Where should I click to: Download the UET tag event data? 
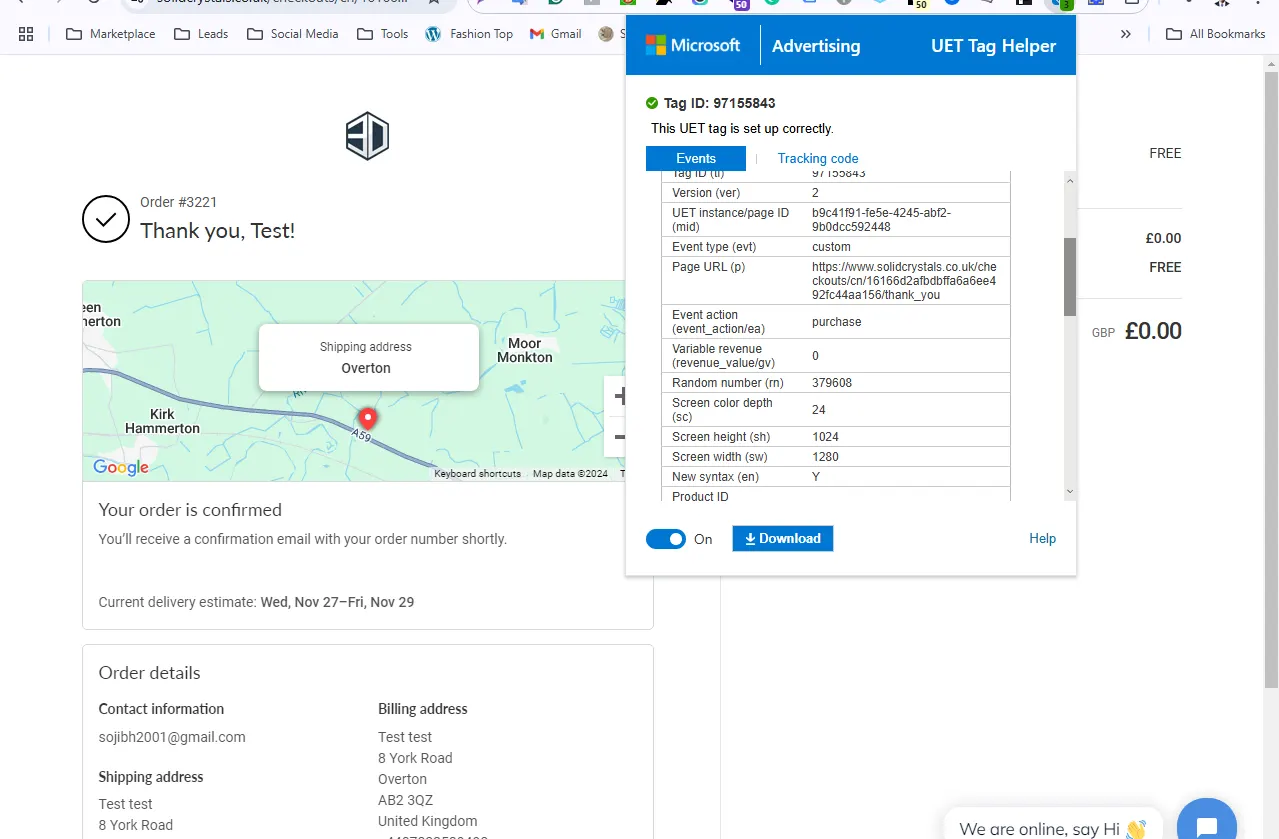click(x=783, y=539)
